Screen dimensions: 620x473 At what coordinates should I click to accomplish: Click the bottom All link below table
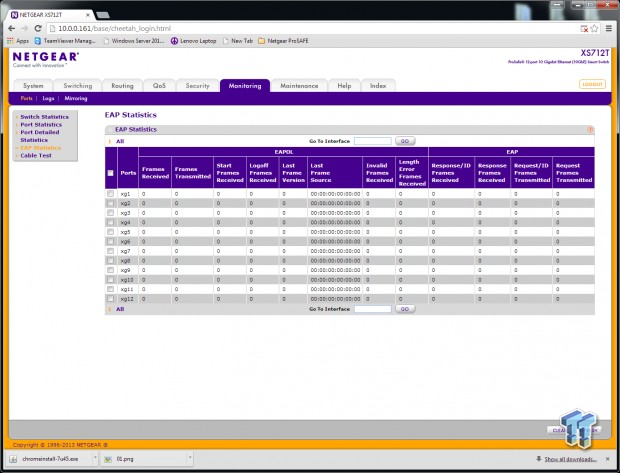point(120,309)
